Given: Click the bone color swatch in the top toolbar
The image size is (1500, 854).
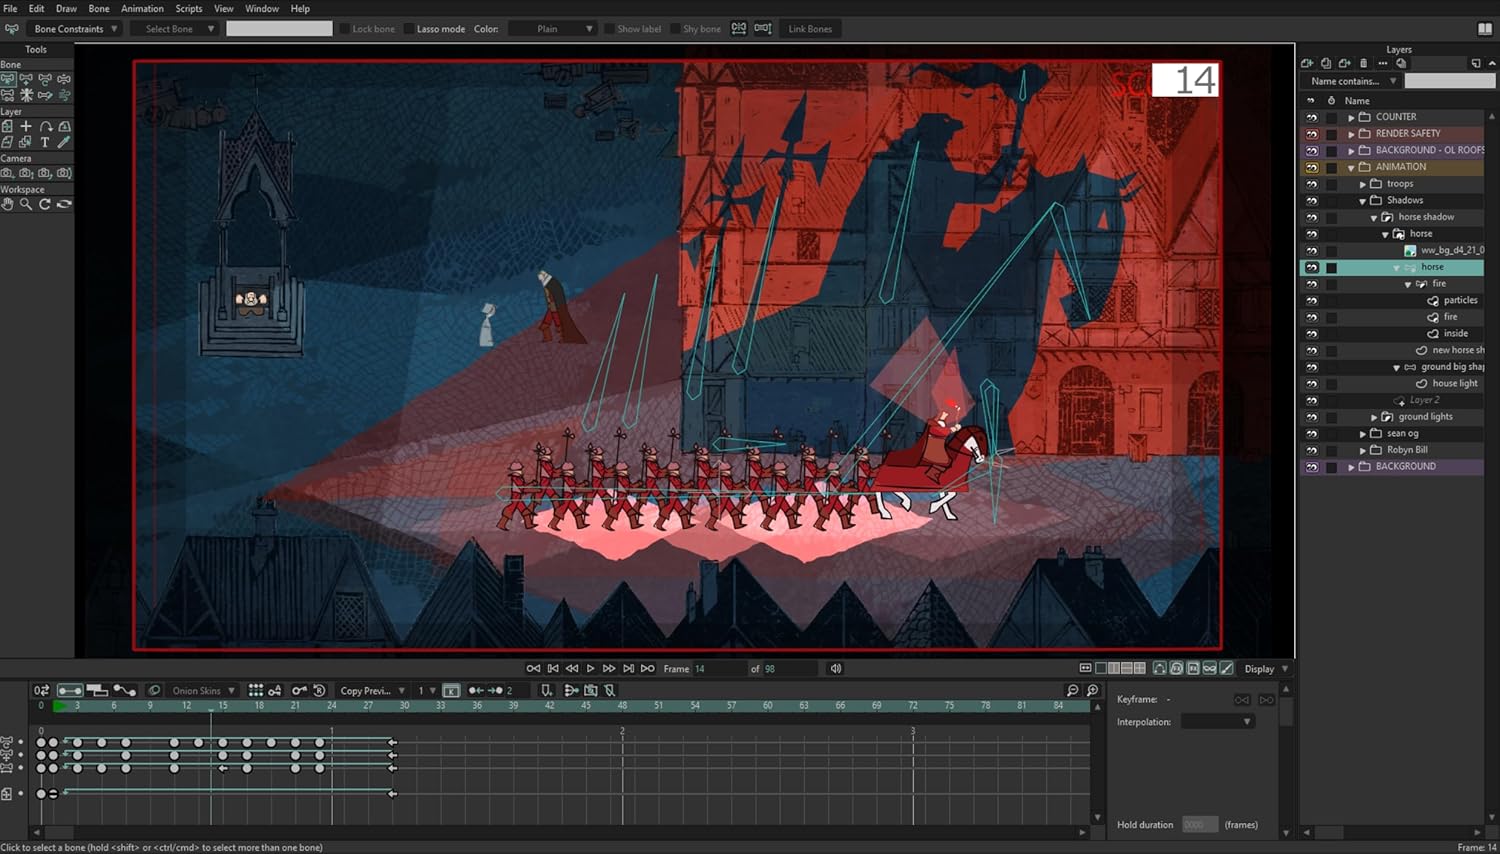Looking at the screenshot, I should tap(279, 28).
